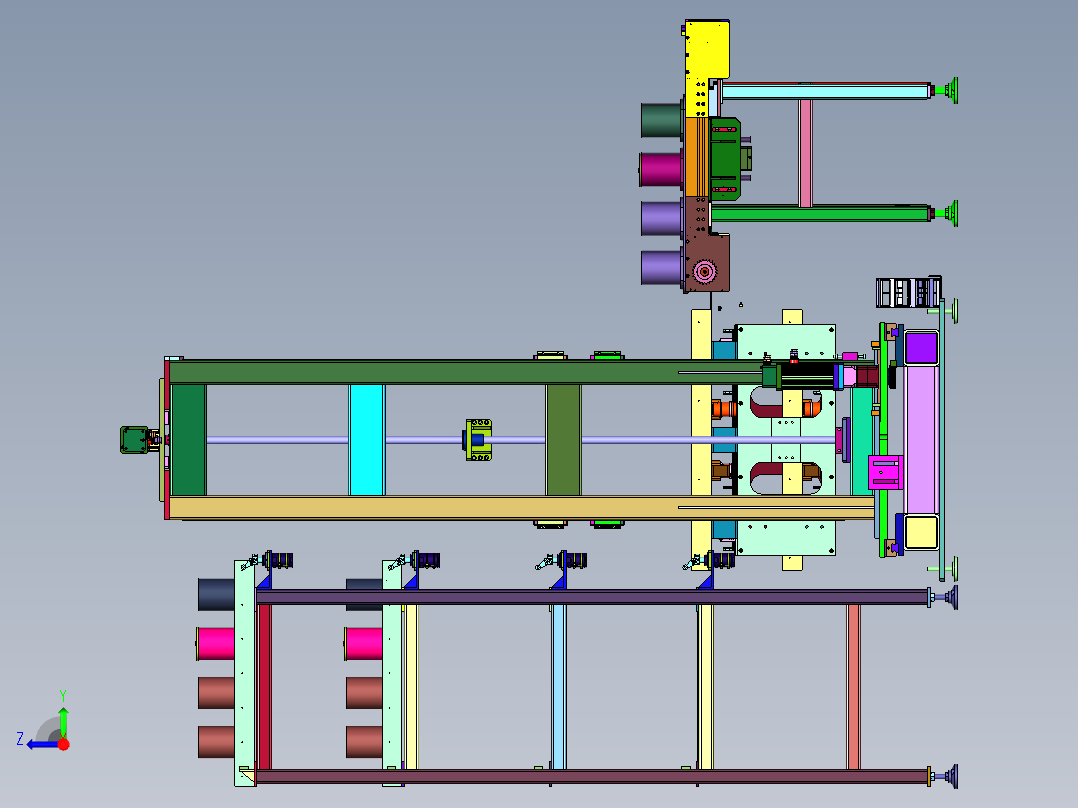Select the green motor at the frame's left end
Image resolution: width=1078 pixels, height=808 pixels.
(x=134, y=440)
